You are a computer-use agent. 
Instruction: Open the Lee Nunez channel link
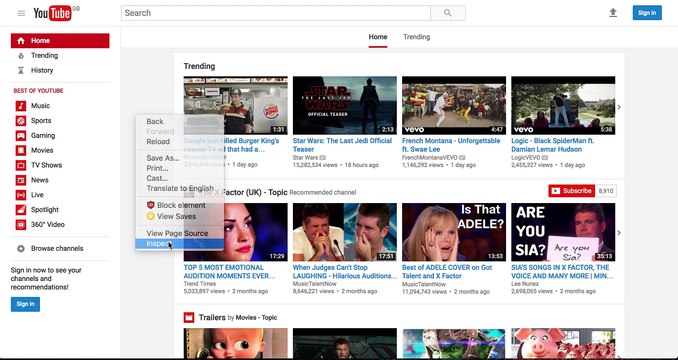click(x=525, y=284)
